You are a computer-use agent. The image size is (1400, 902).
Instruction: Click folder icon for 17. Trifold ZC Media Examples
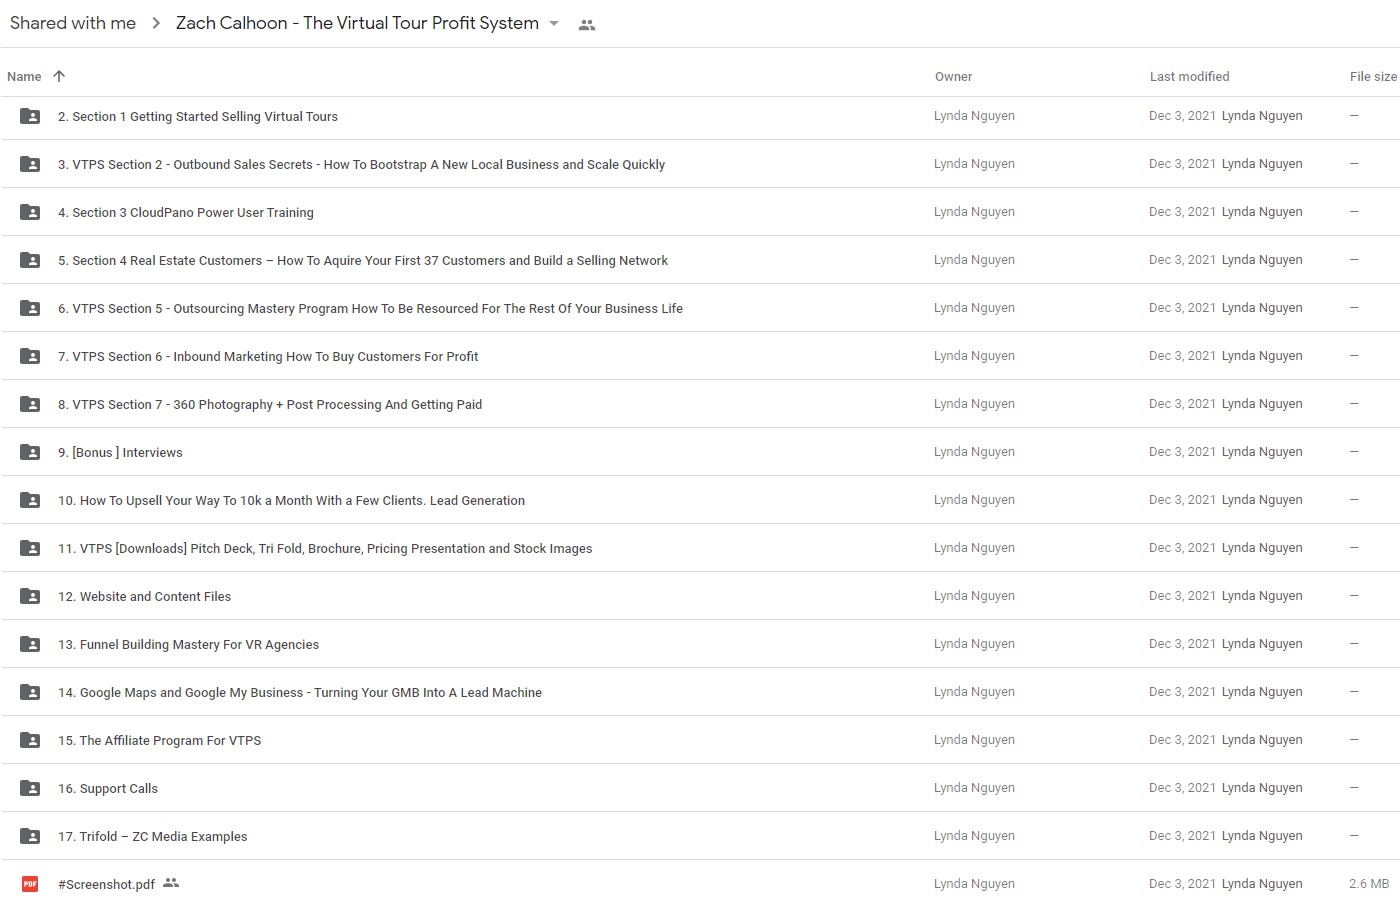click(x=30, y=836)
